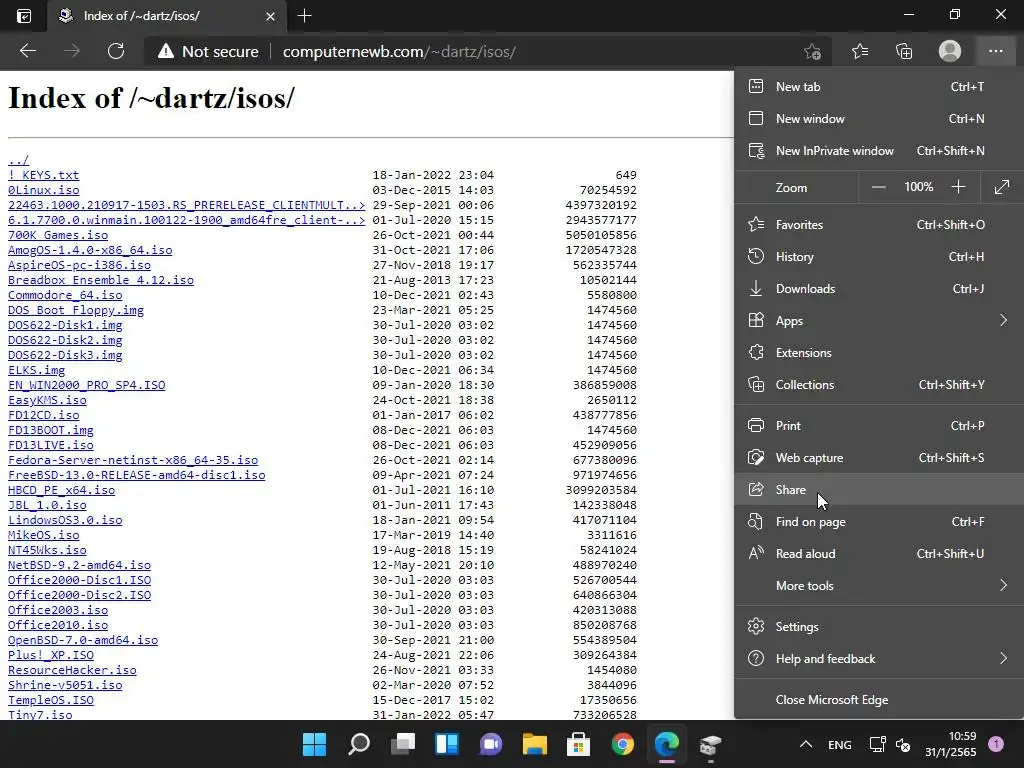The width and height of the screenshot is (1024, 768).
Task: Open Settings from the menu
Action: pyautogui.click(x=879, y=627)
